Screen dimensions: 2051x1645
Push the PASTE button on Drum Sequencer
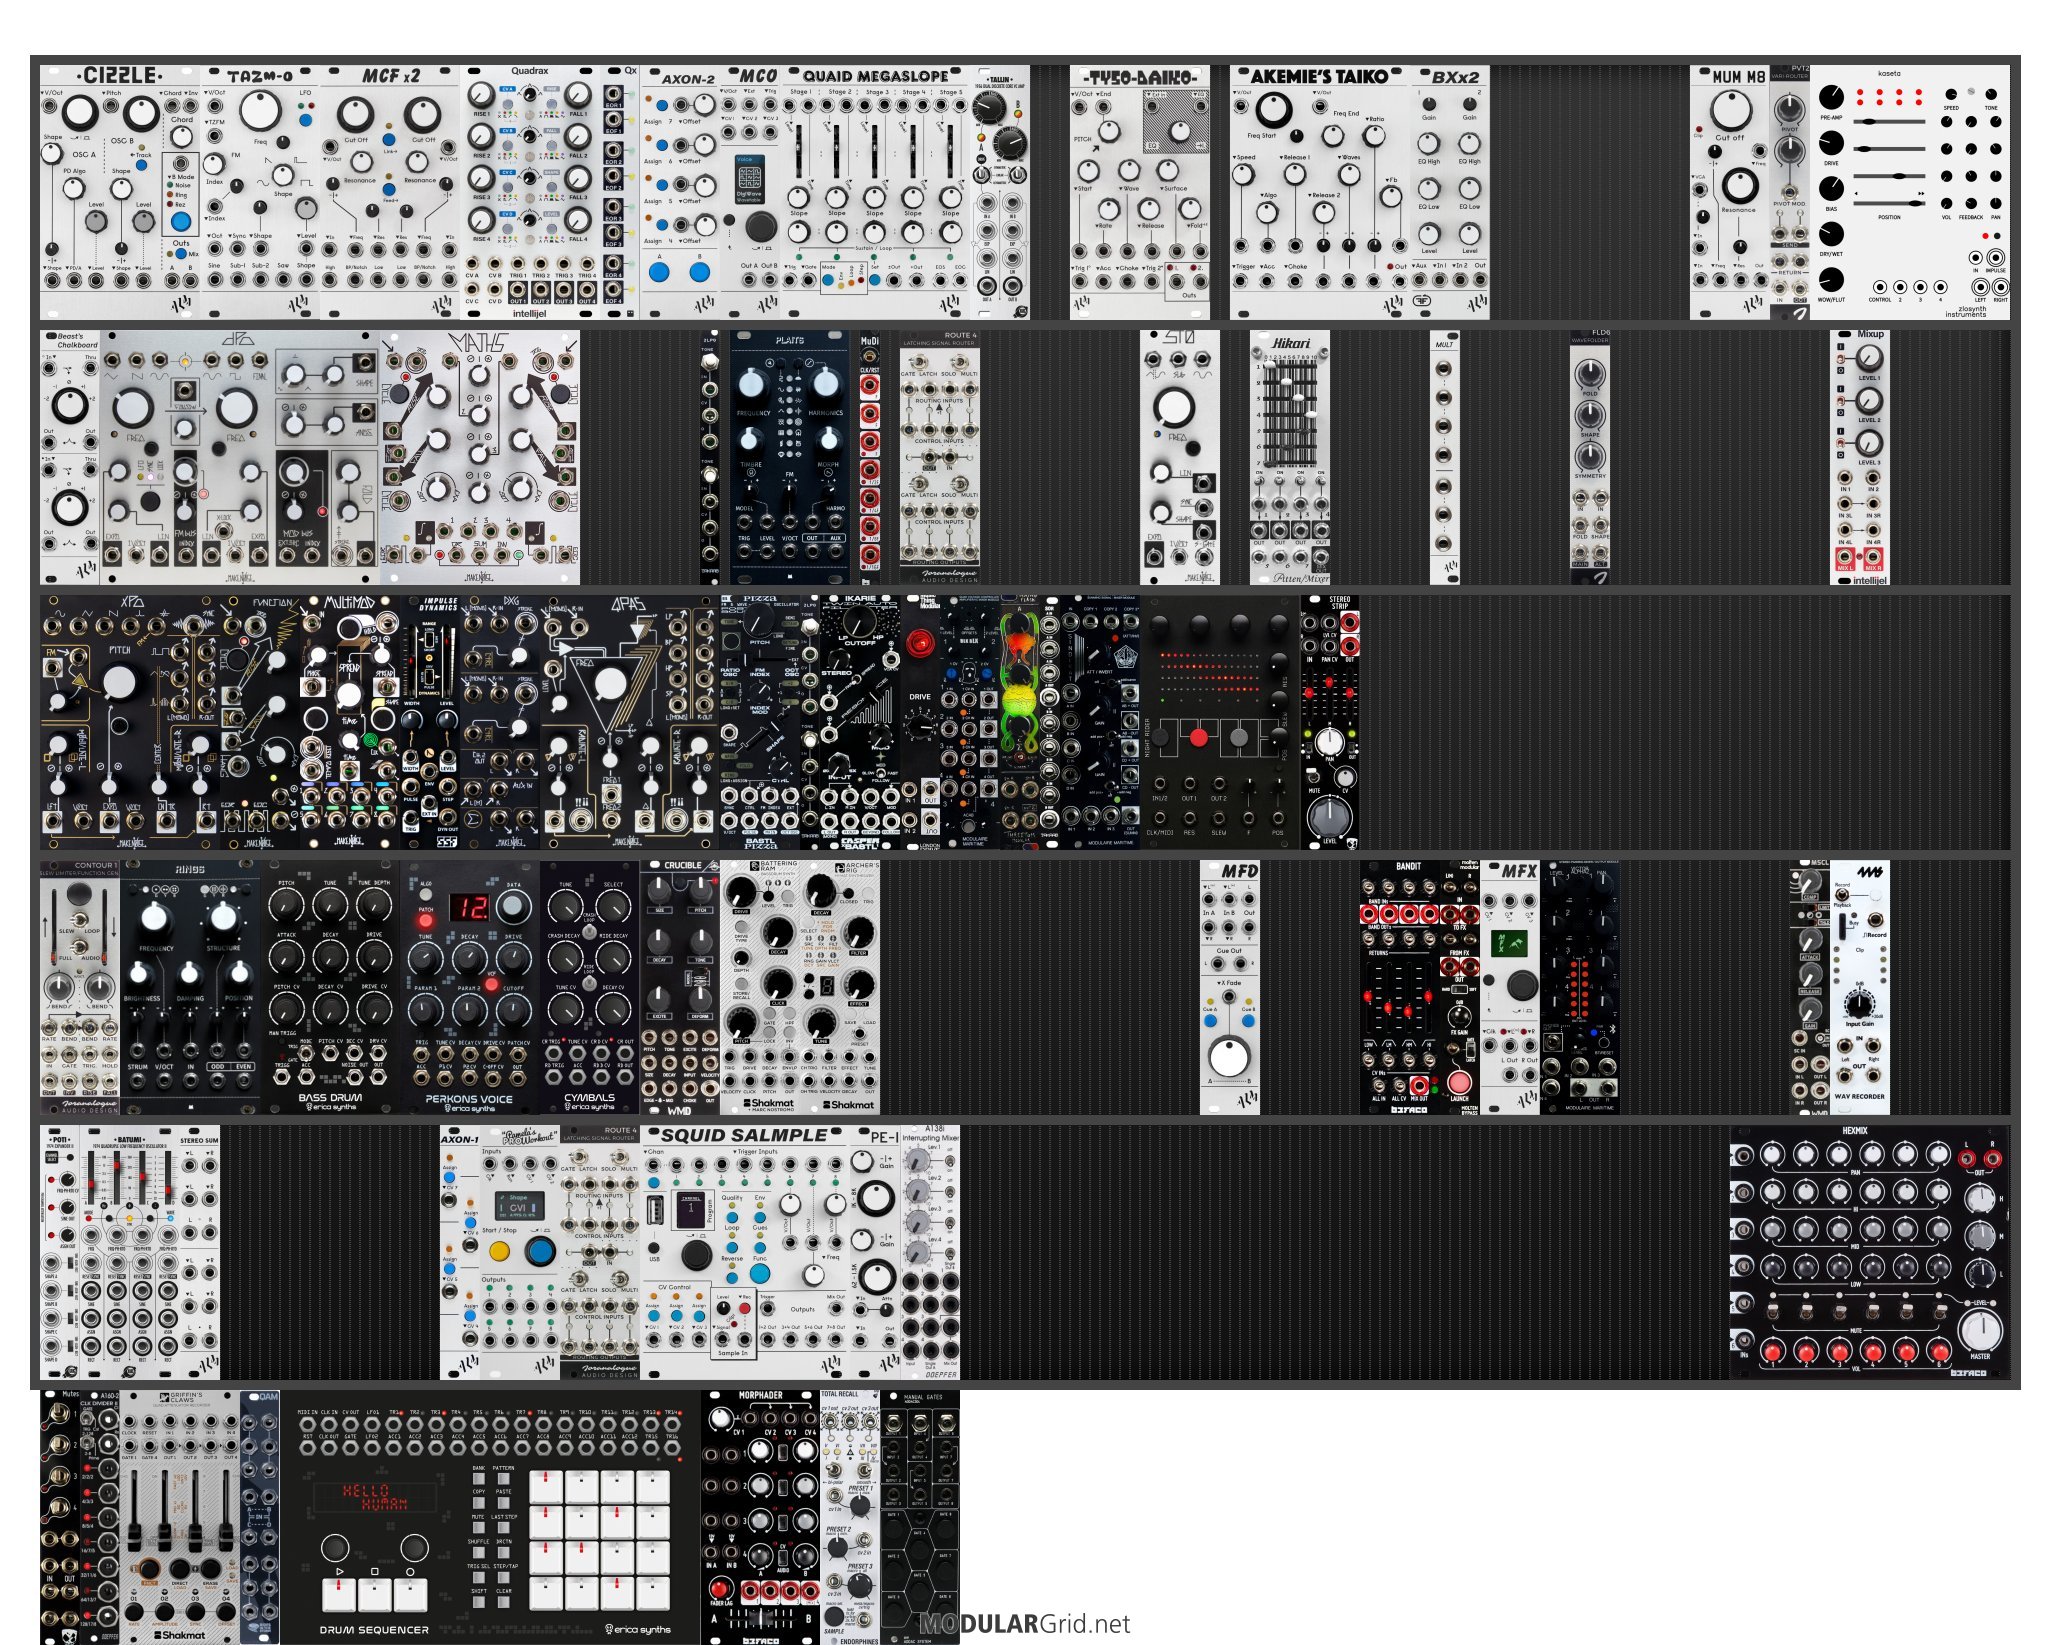point(503,1503)
